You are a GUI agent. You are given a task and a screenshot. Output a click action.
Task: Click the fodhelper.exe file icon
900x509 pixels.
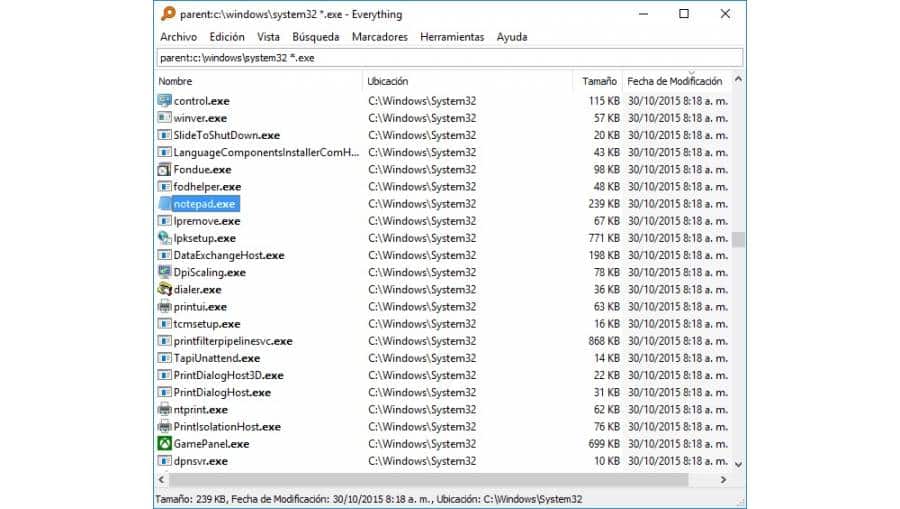coord(164,186)
